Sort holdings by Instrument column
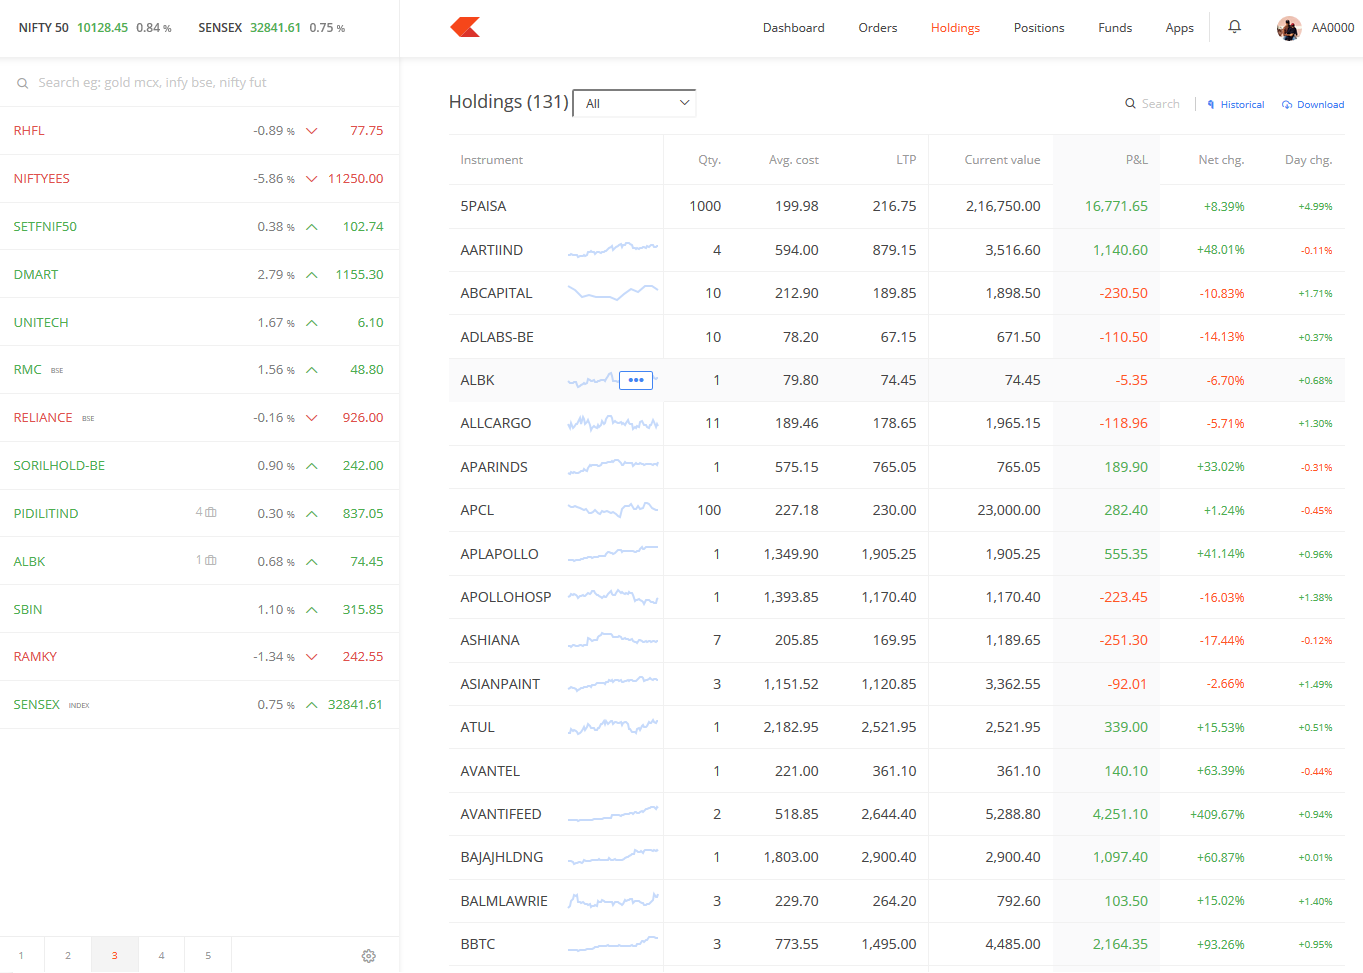The width and height of the screenshot is (1363, 973). point(491,160)
